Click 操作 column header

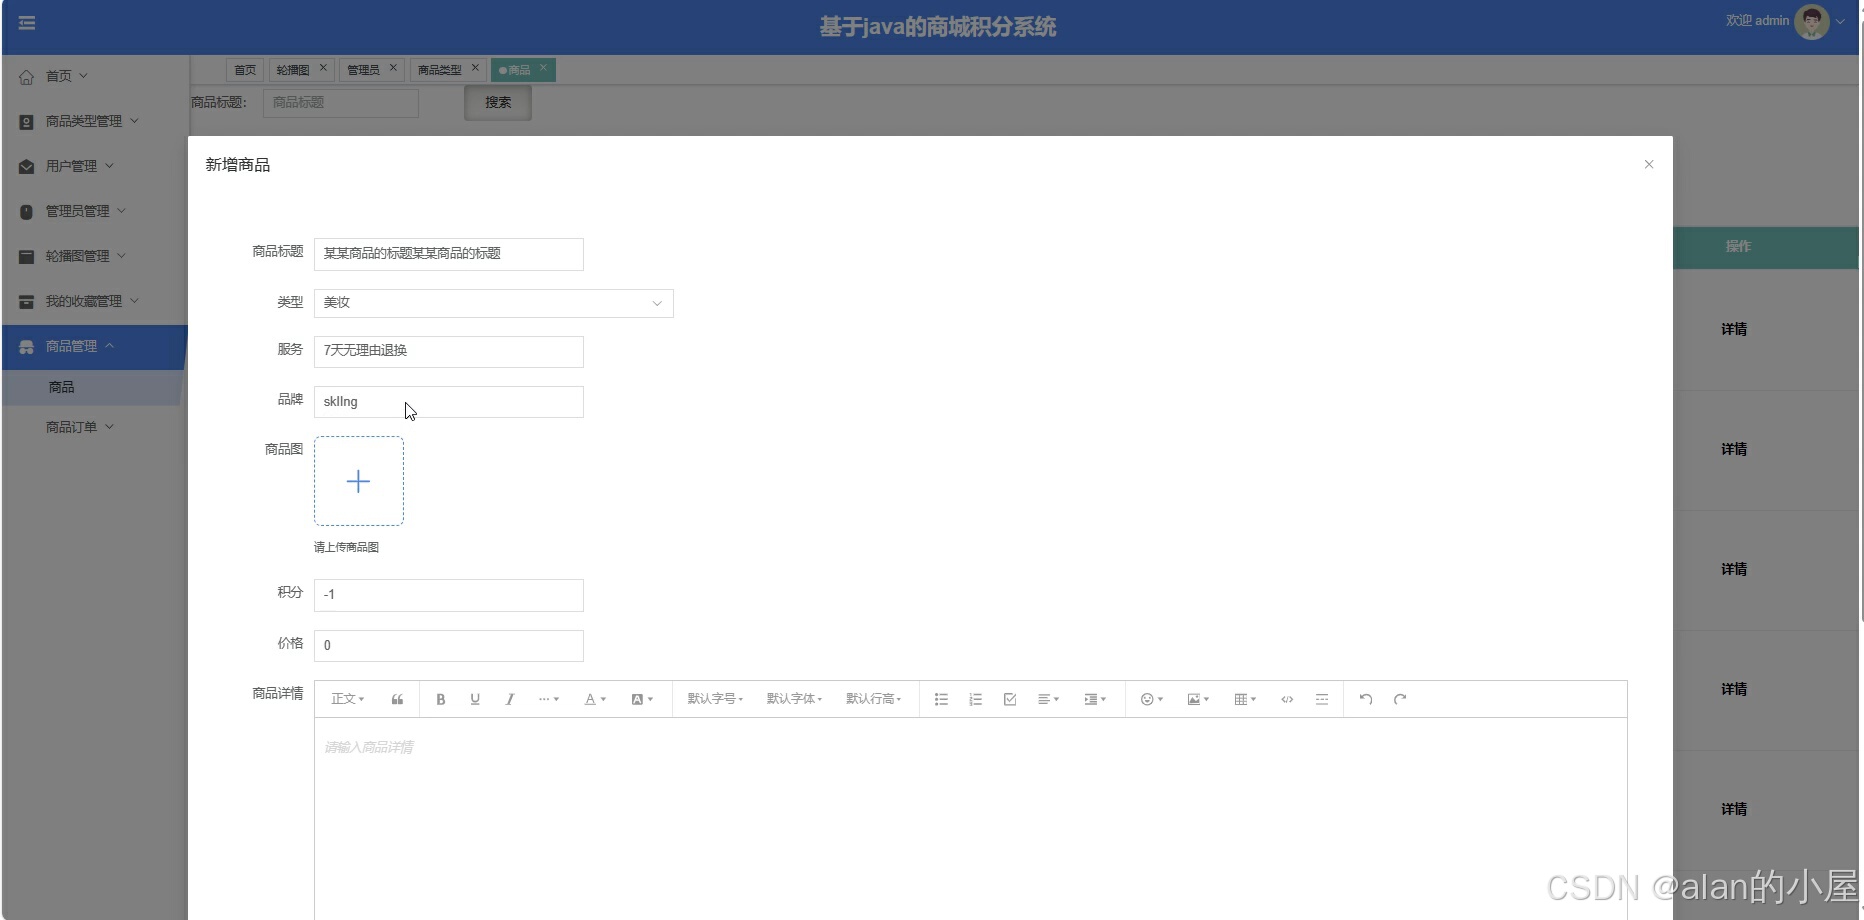[x=1738, y=246]
